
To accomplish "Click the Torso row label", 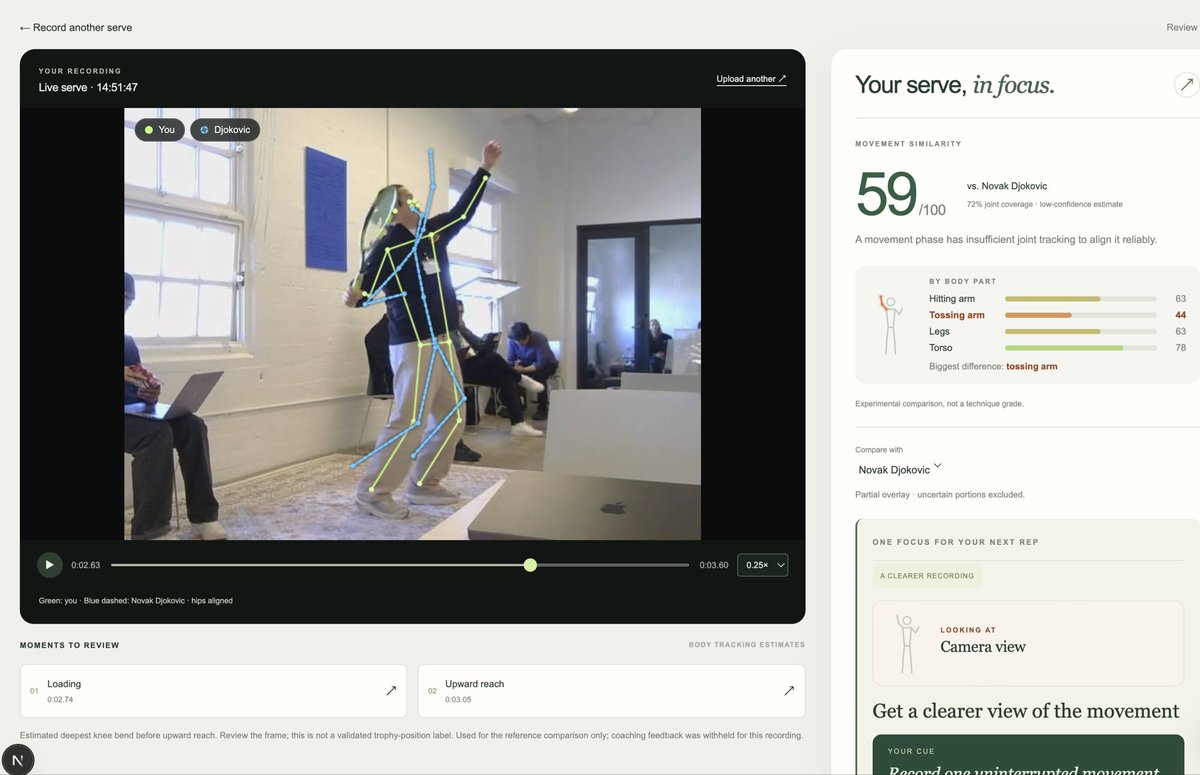I will point(941,348).
